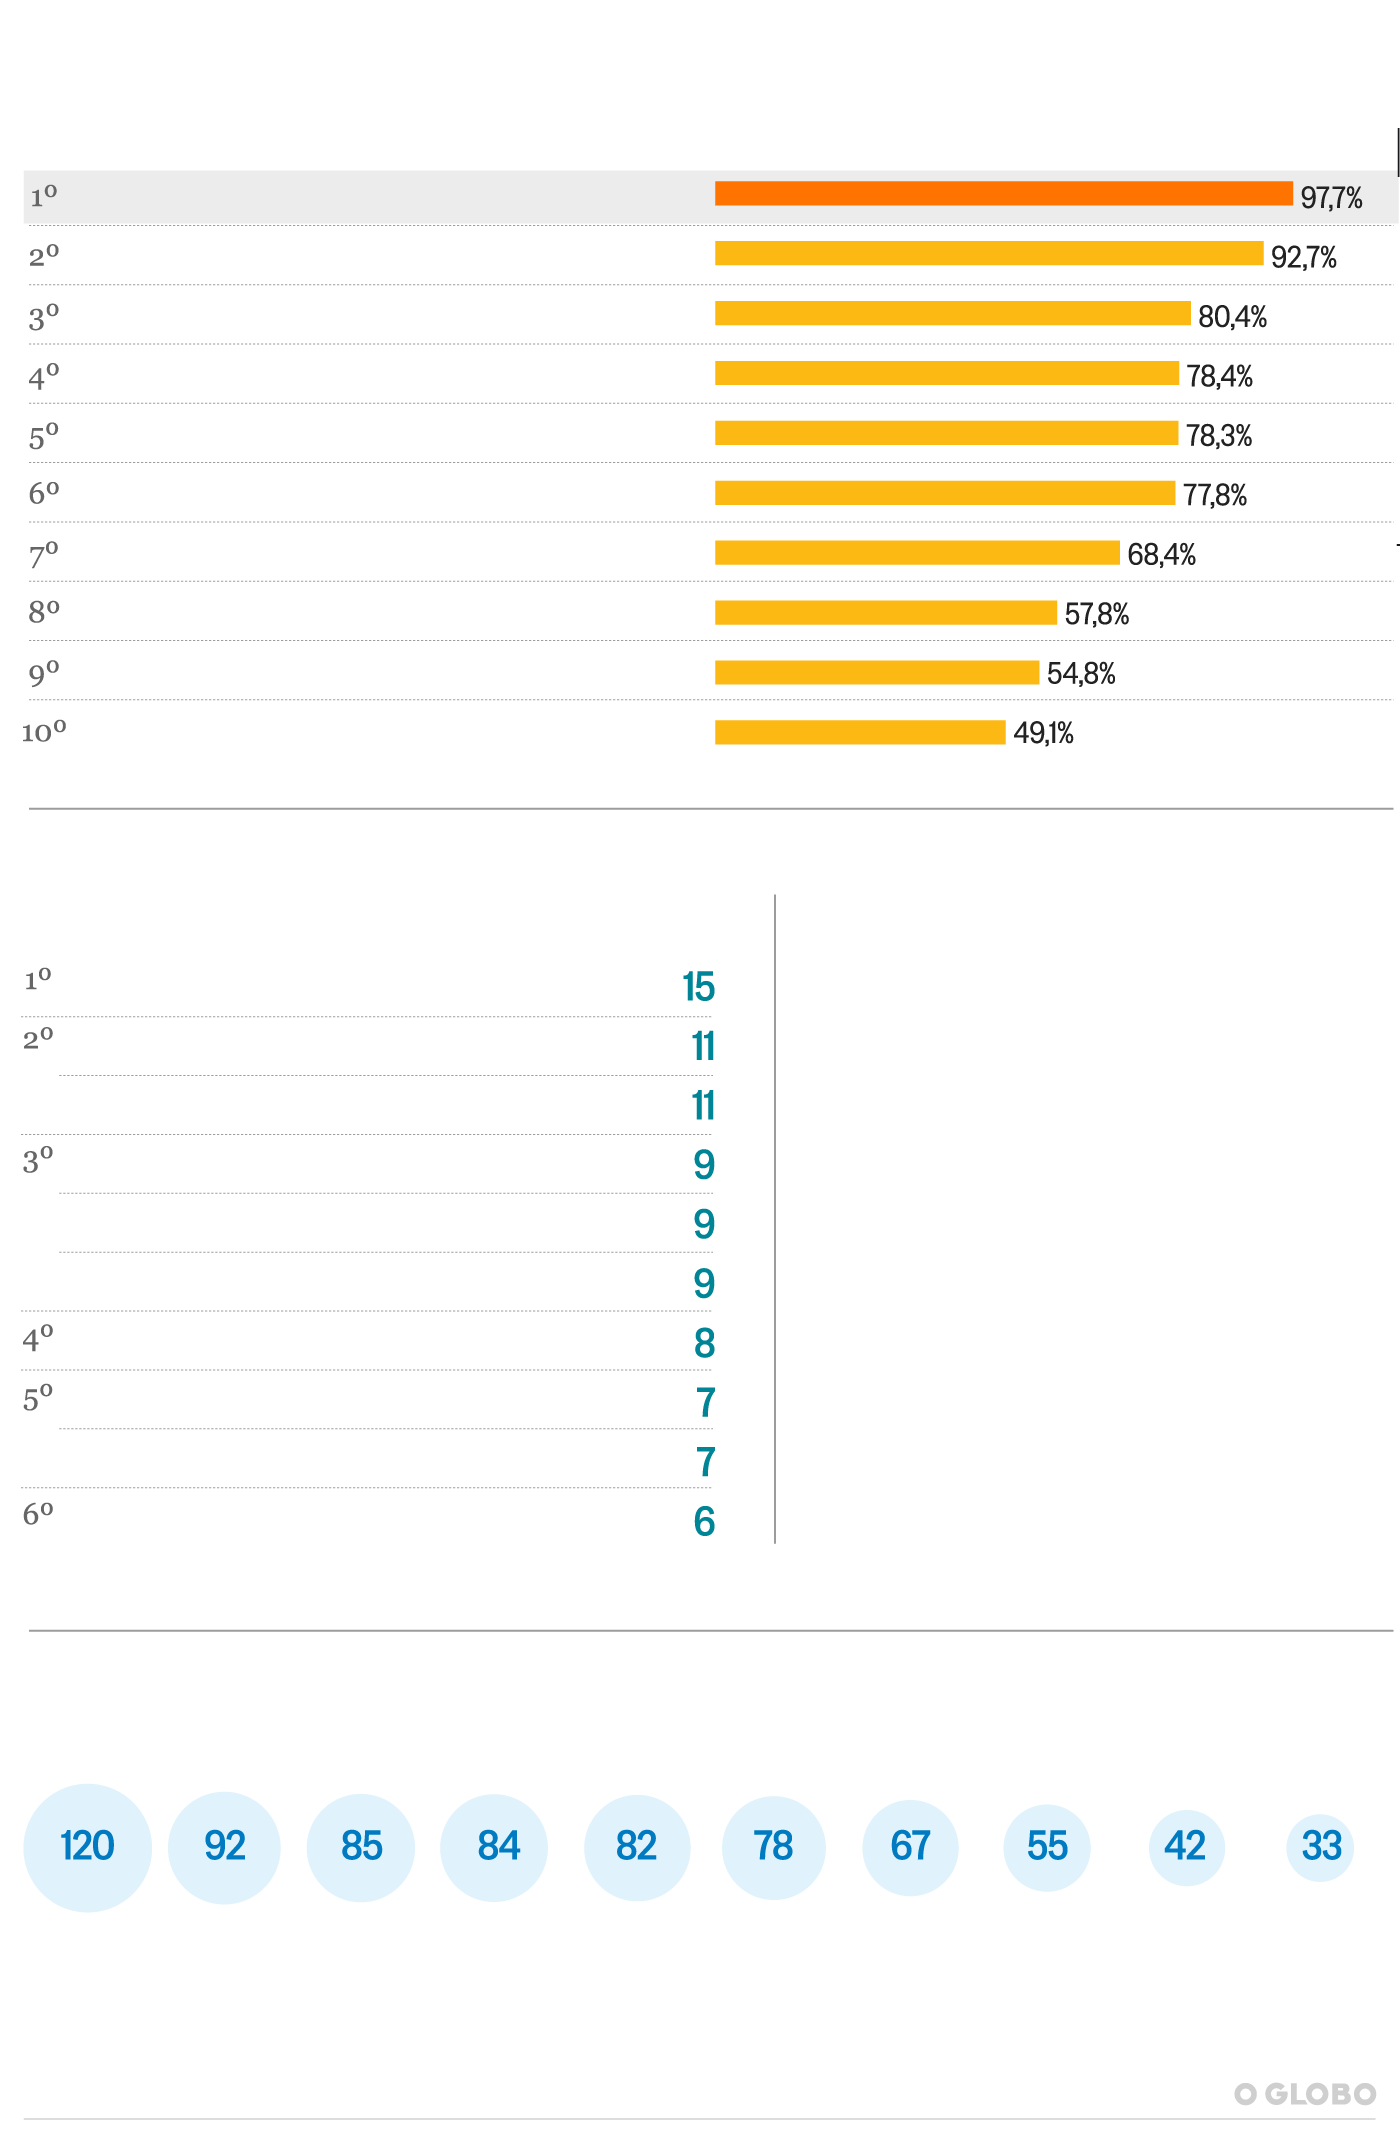Click the bubble with 67
1400x2144 pixels.
tap(910, 1847)
